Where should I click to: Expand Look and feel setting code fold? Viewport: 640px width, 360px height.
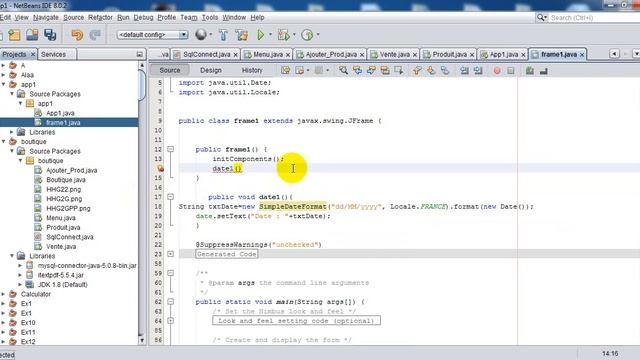point(171,321)
